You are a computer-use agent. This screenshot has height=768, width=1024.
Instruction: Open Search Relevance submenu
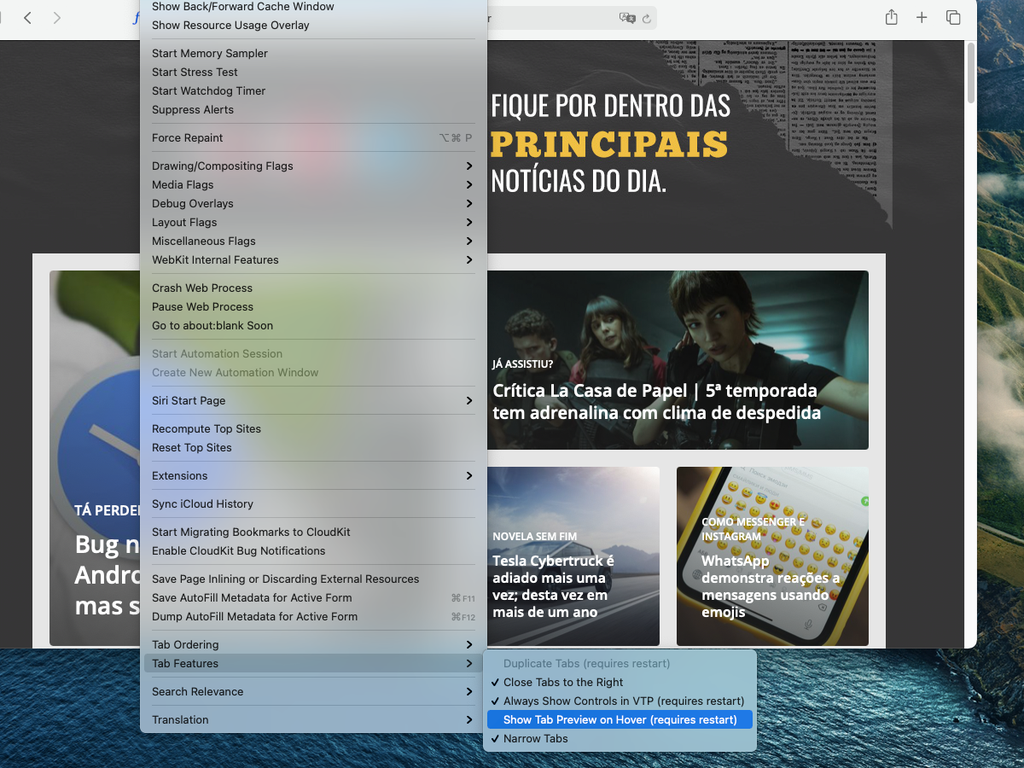click(313, 692)
